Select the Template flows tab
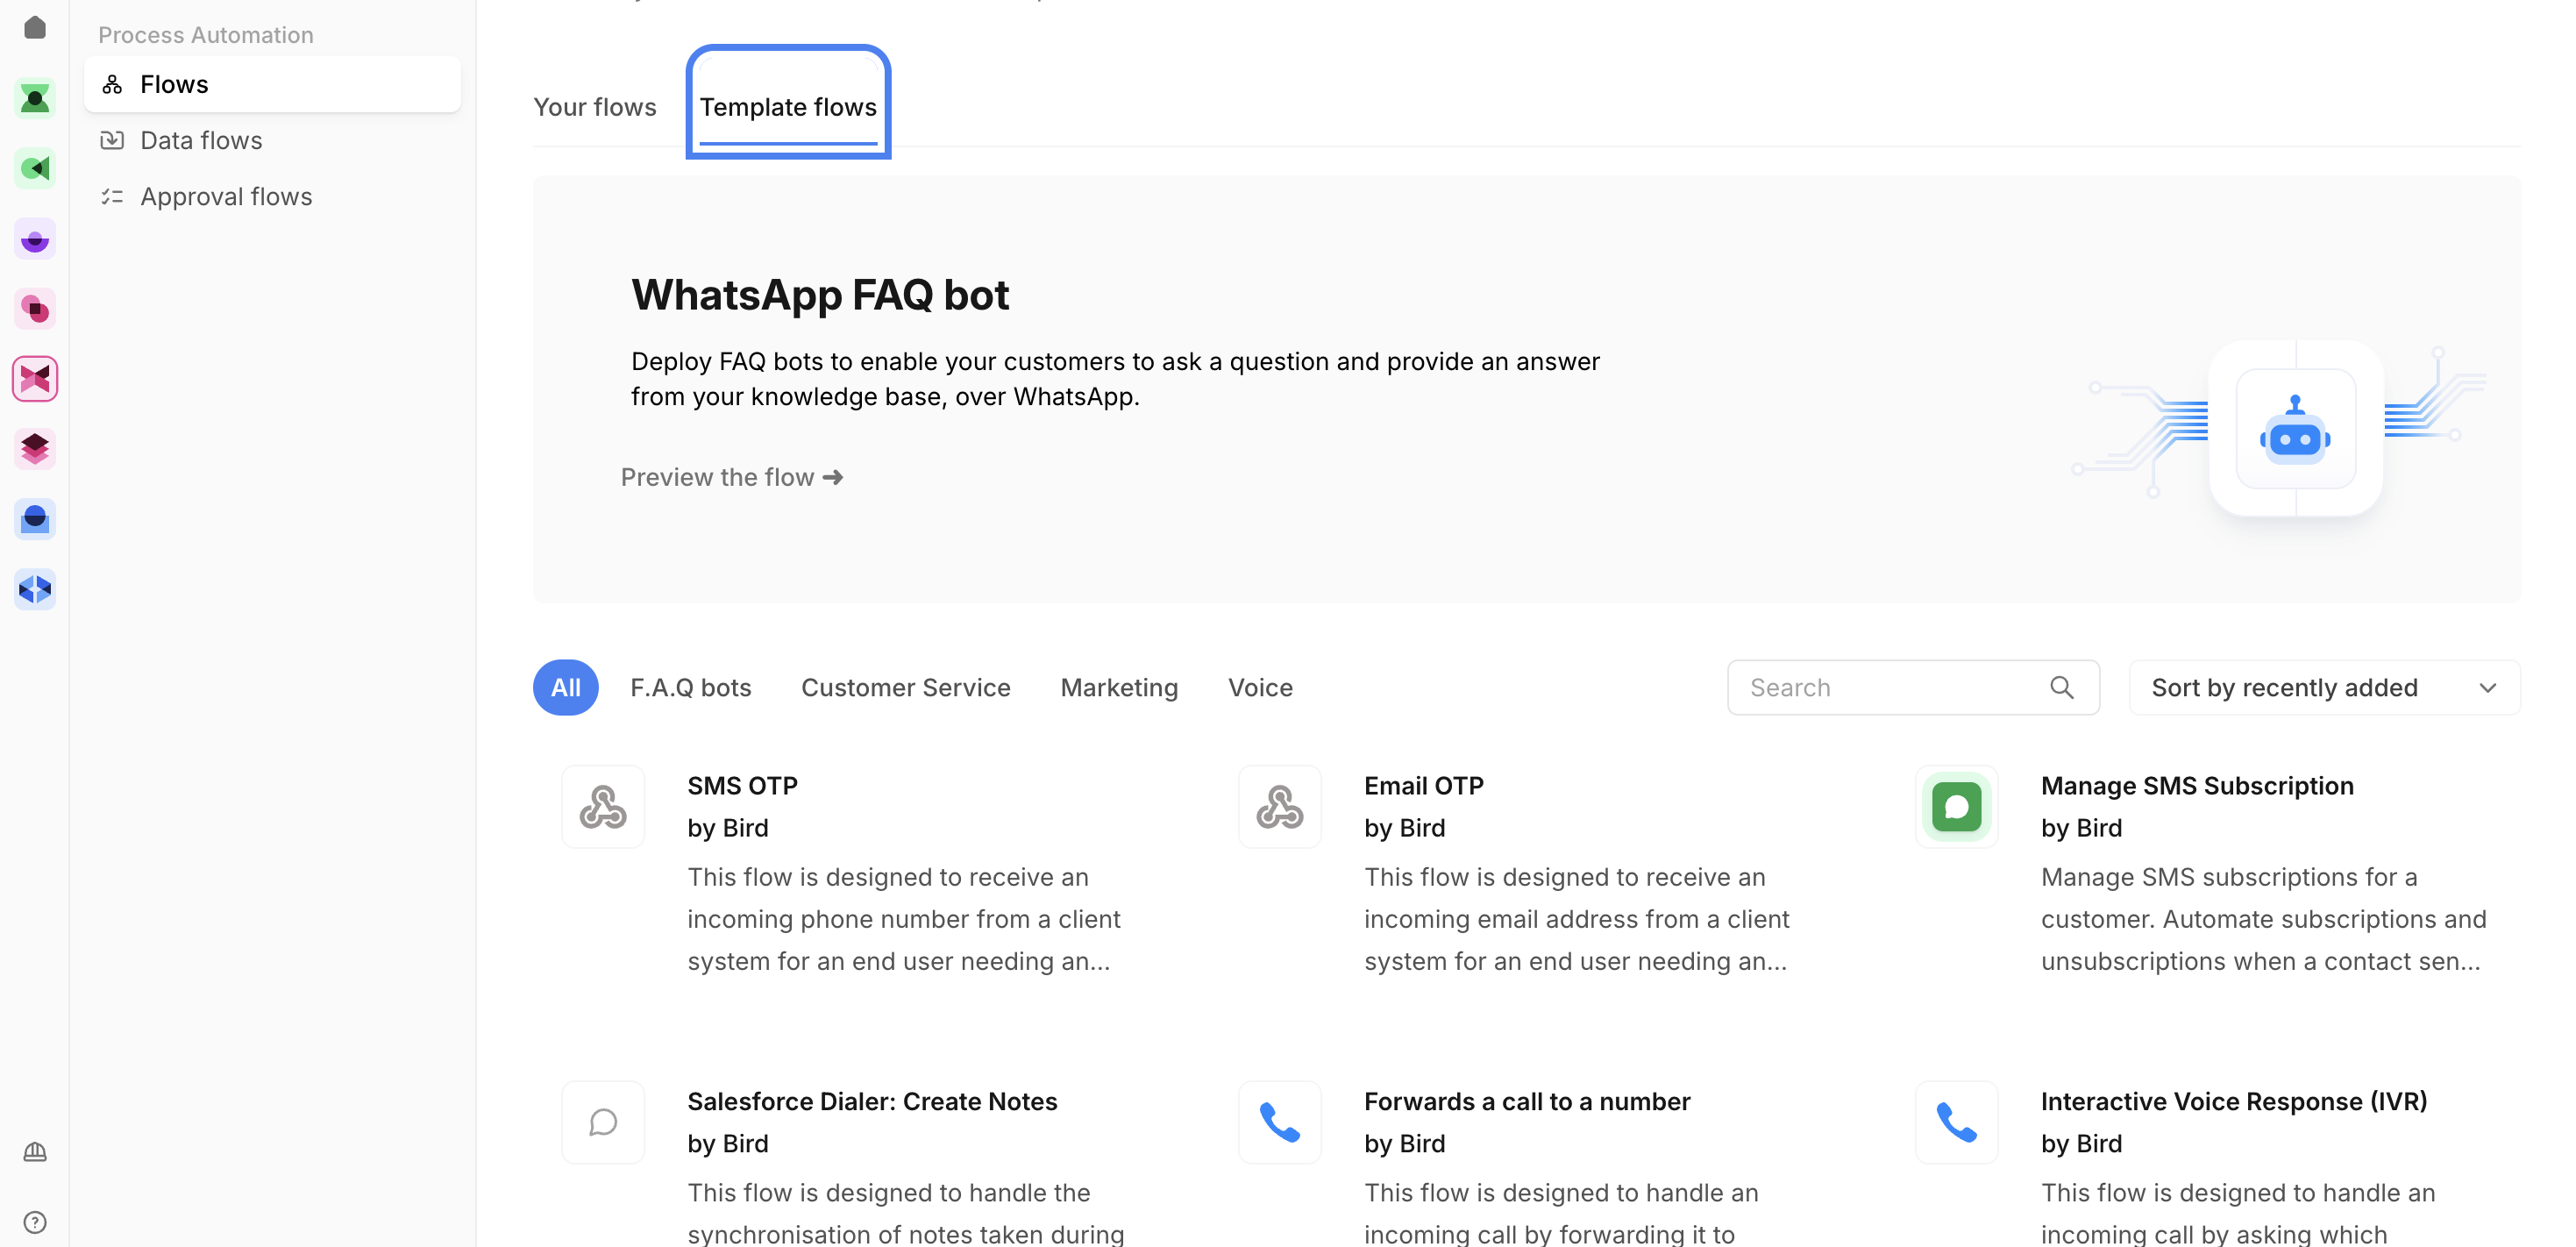The width and height of the screenshot is (2576, 1247). (788, 107)
